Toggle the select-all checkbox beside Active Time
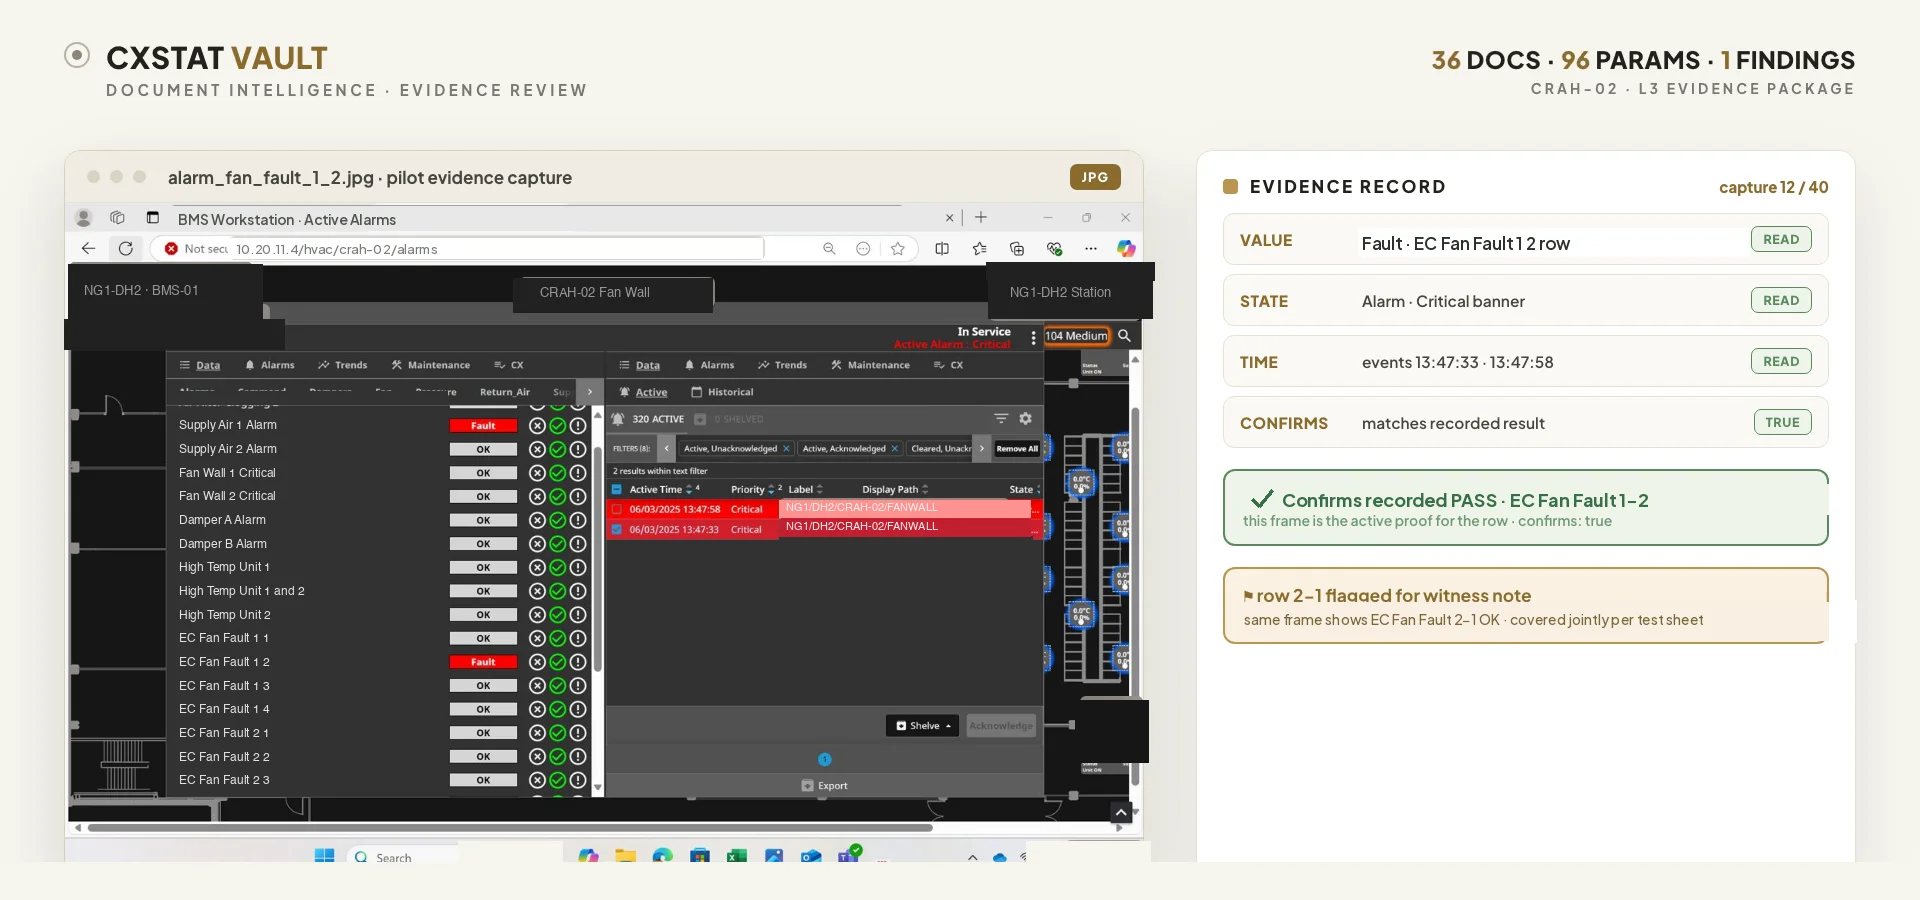Image resolution: width=1920 pixels, height=900 pixels. [617, 489]
